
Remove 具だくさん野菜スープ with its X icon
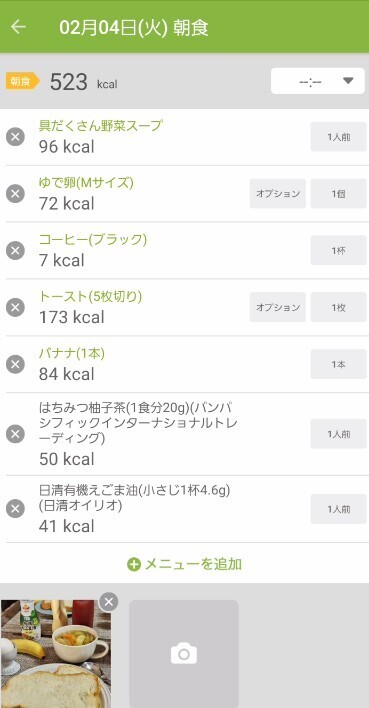(15, 137)
